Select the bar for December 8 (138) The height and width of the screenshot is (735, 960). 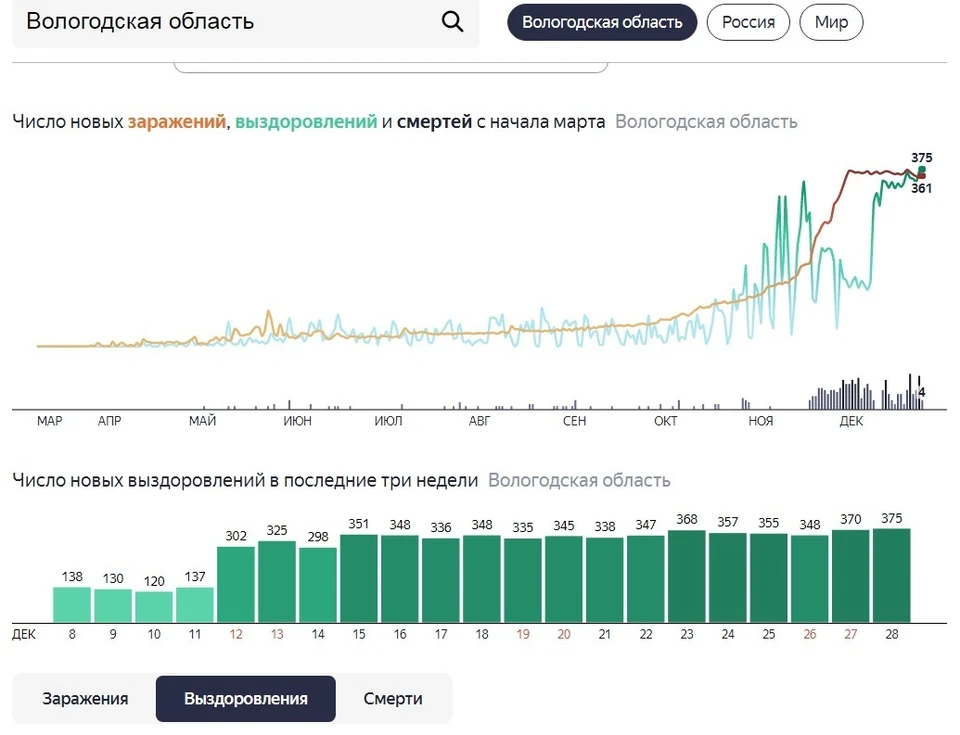72,605
